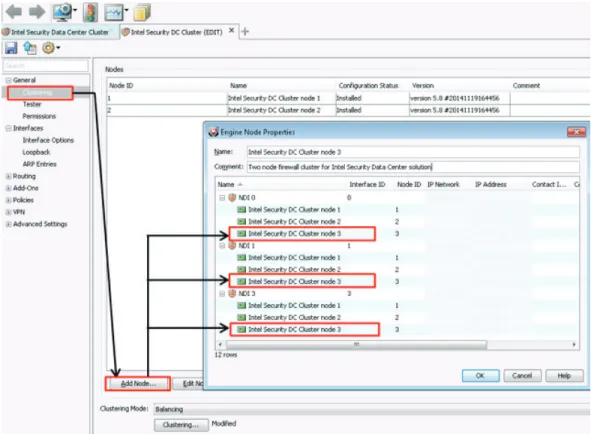Click Cancel in Engine Node Properties
The image size is (591, 434).
tap(522, 376)
